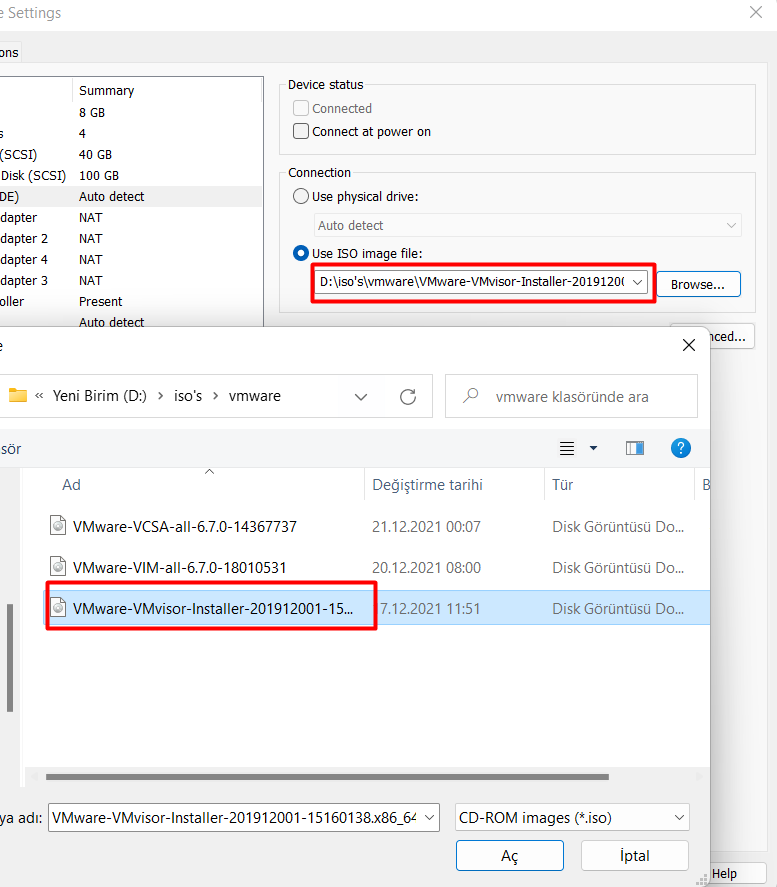
Task: Click the Help button
Action: tap(736, 874)
